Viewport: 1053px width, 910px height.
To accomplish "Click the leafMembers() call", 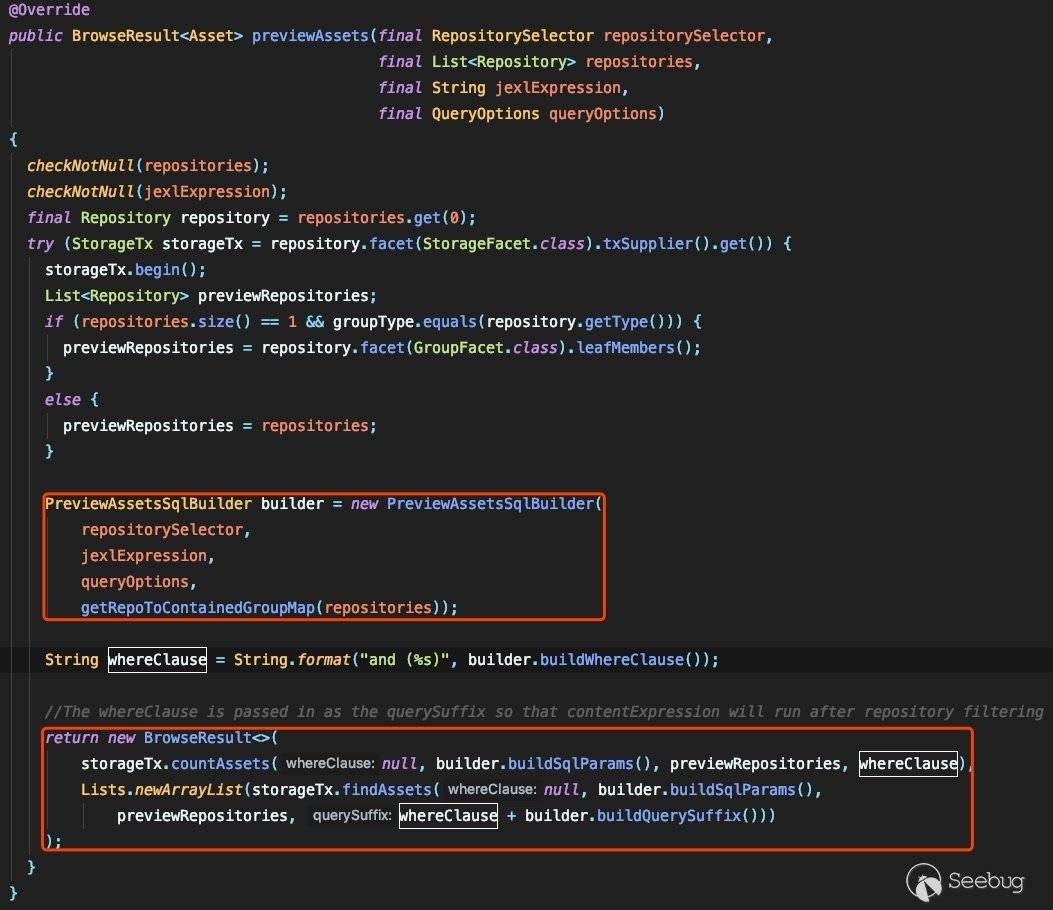I will (634, 348).
